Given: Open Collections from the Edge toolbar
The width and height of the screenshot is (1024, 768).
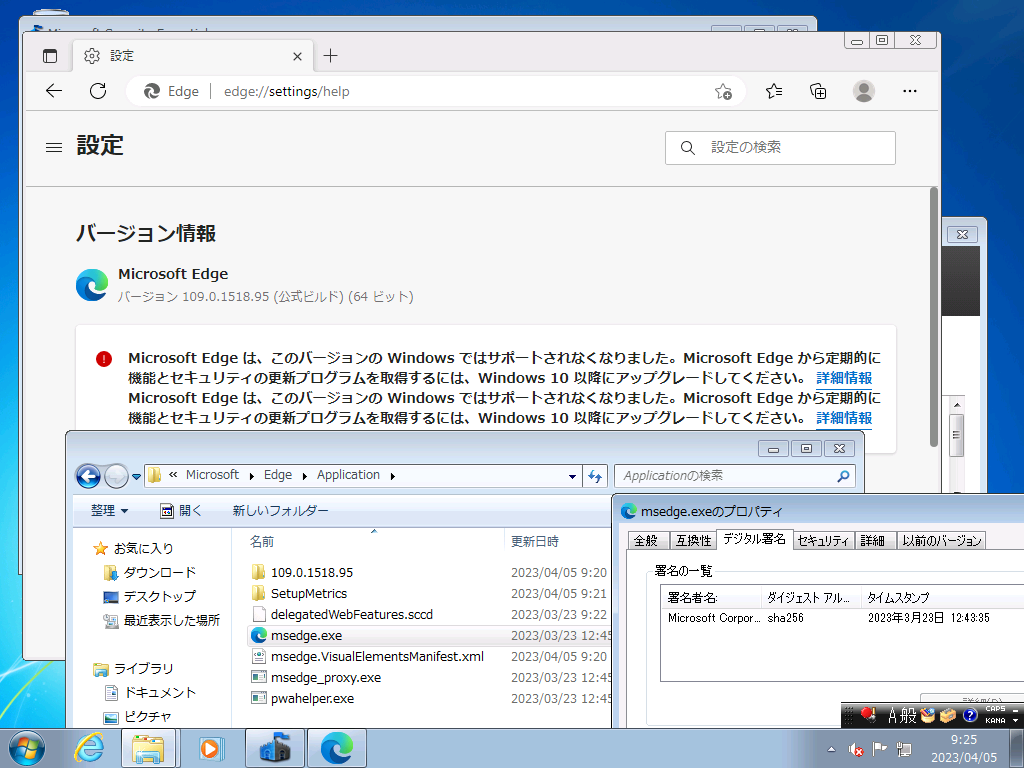Looking at the screenshot, I should (818, 91).
